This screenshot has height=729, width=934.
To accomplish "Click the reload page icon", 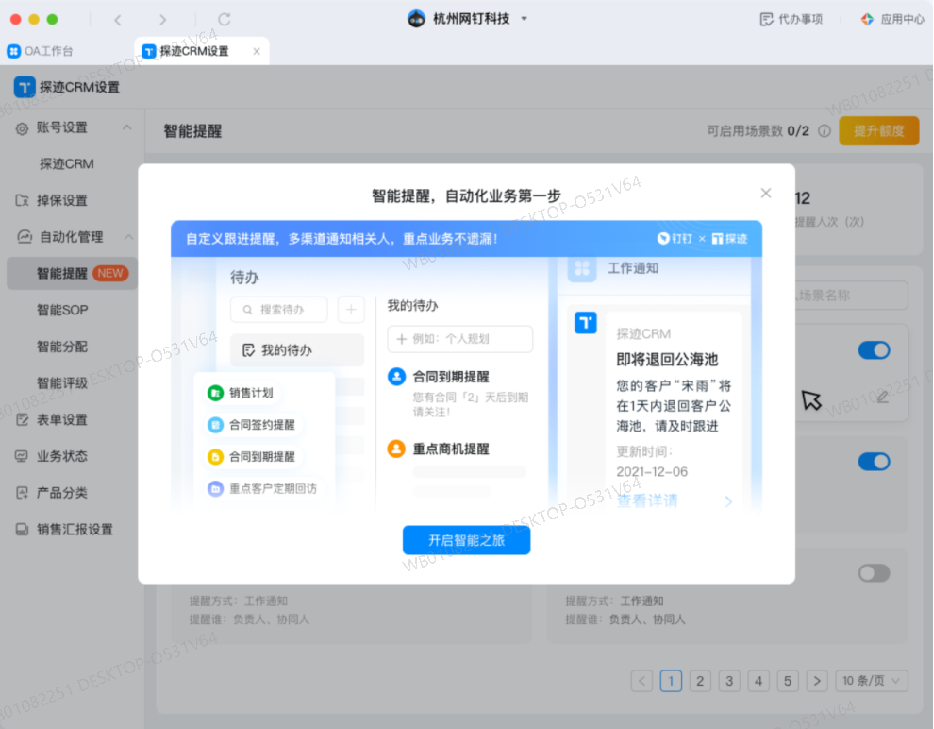I will tap(224, 20).
